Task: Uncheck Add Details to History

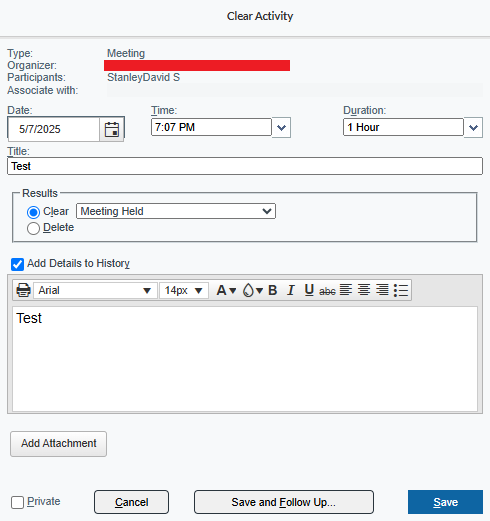Action: [17, 264]
